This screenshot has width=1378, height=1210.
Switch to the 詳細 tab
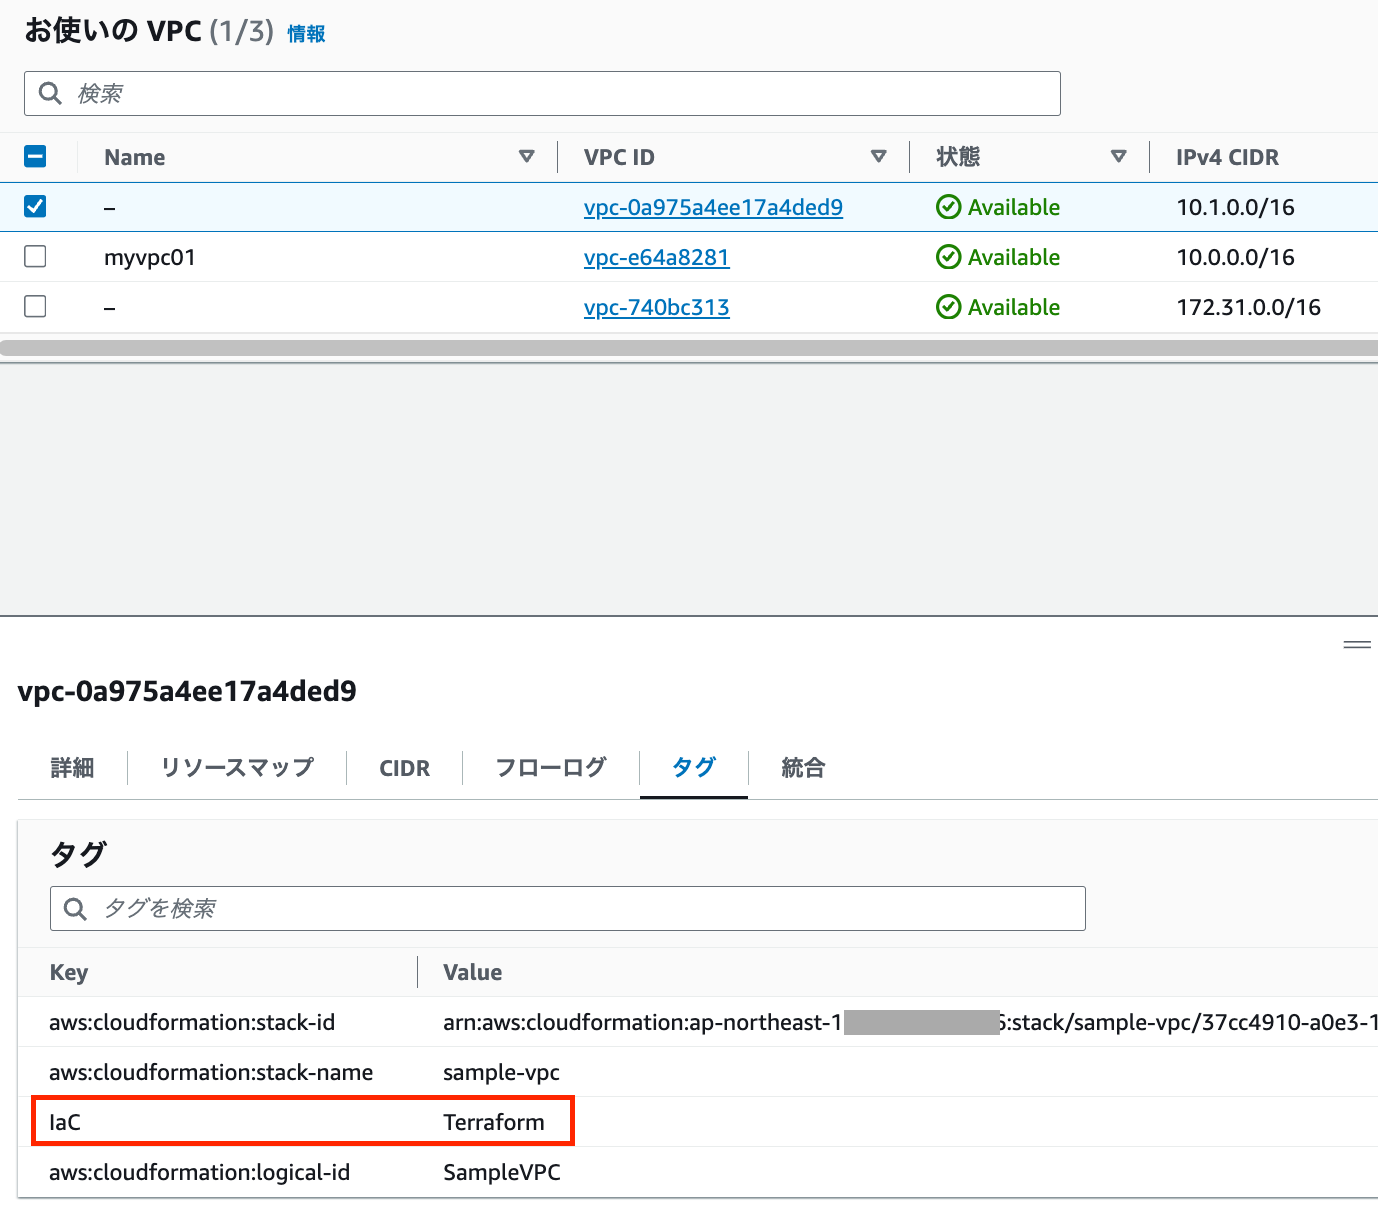[72, 767]
